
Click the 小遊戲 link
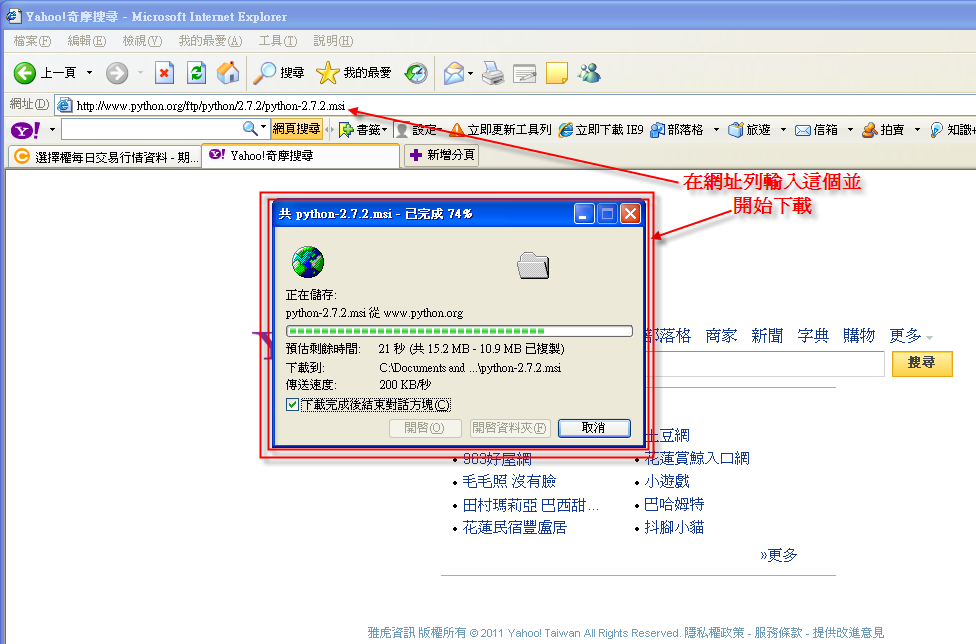point(667,482)
